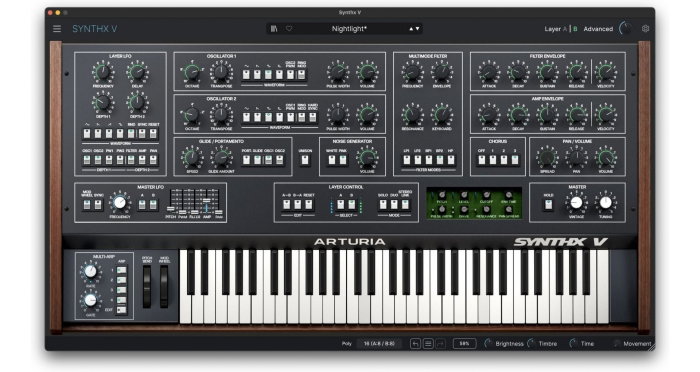Screen dimensions: 700x372
Task: Select Solo mode in Layer Control
Action: pyautogui.click(x=383, y=205)
